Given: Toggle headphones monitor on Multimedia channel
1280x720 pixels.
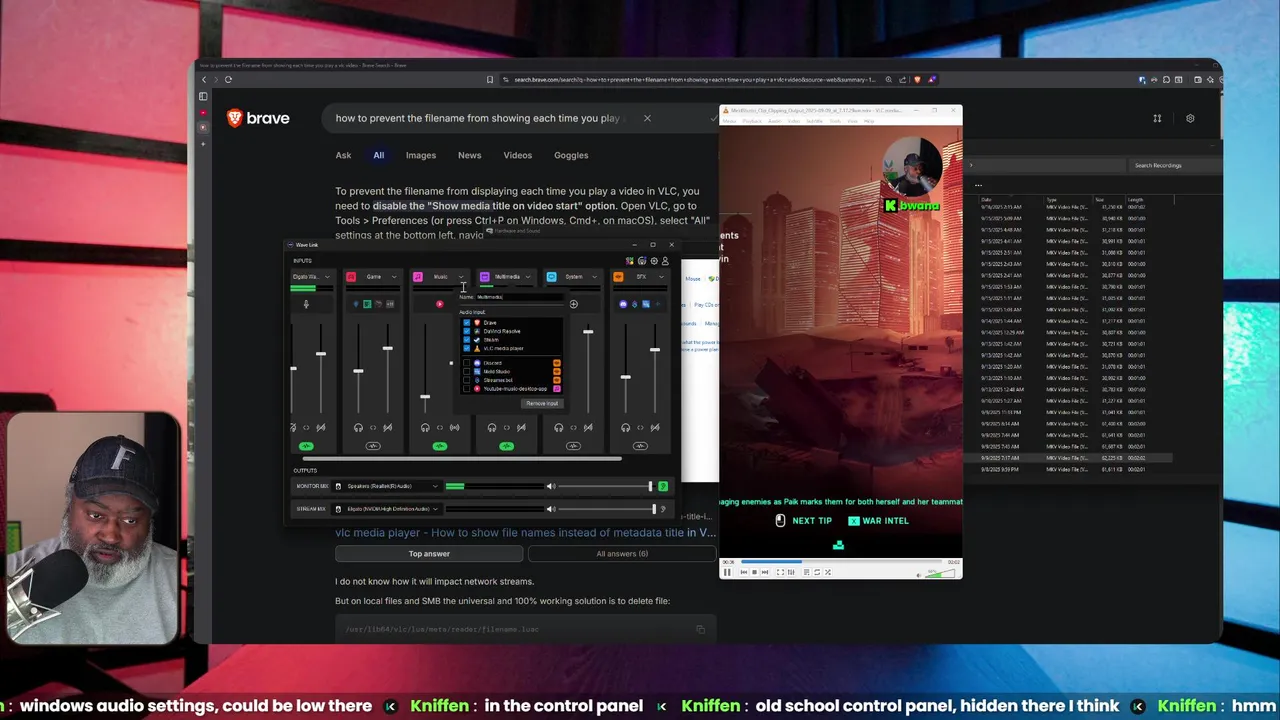Looking at the screenshot, I should 492,427.
